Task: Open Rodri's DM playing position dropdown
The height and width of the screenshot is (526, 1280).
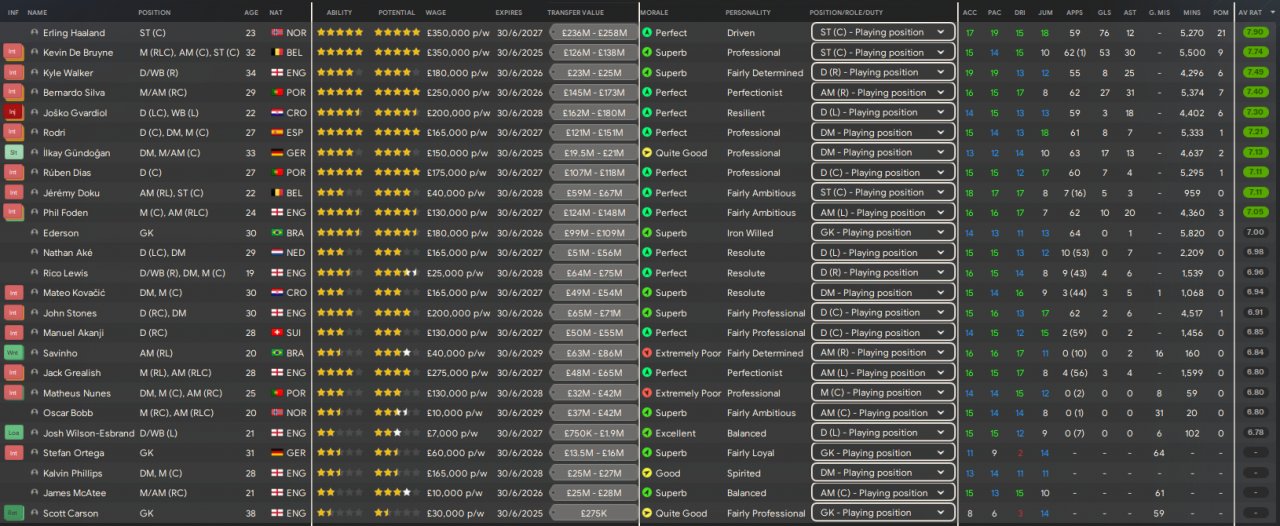Action: click(x=883, y=132)
